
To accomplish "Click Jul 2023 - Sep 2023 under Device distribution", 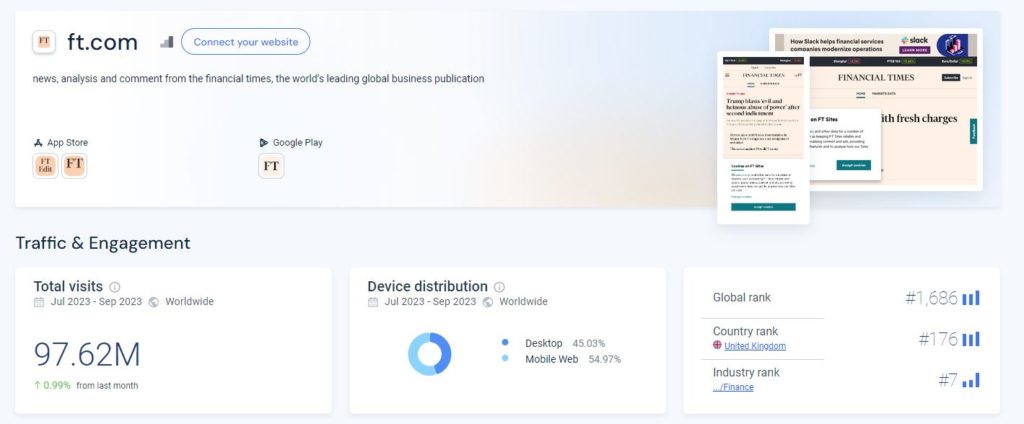I will coord(430,302).
